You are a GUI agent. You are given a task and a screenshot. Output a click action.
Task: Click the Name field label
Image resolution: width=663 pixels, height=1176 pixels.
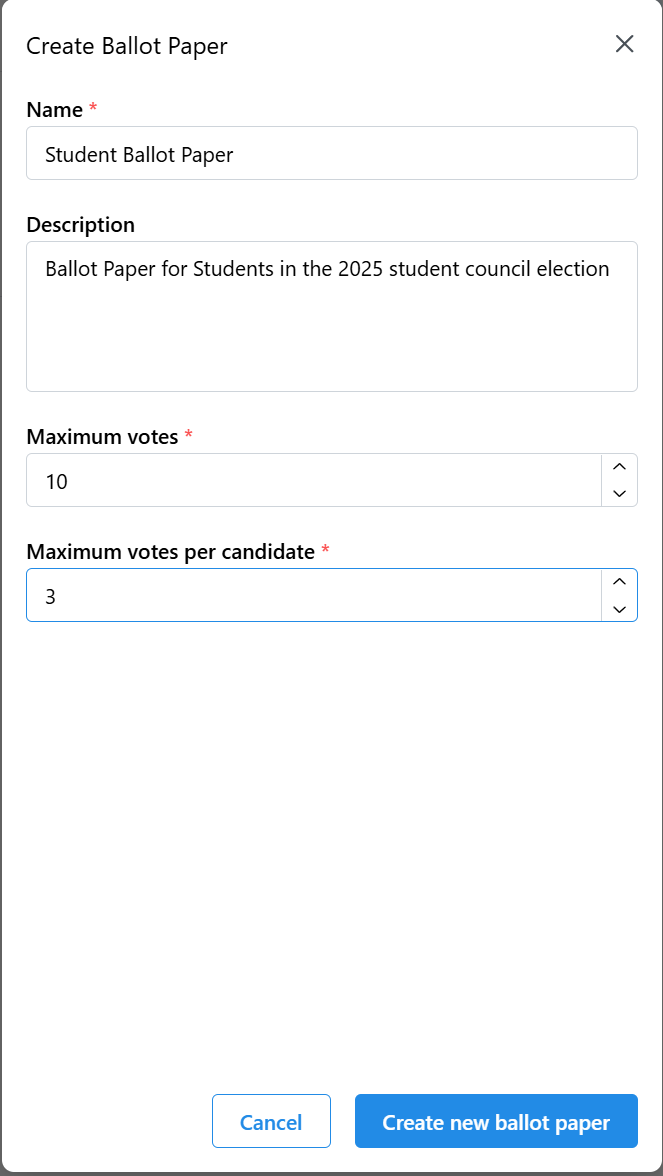54,110
